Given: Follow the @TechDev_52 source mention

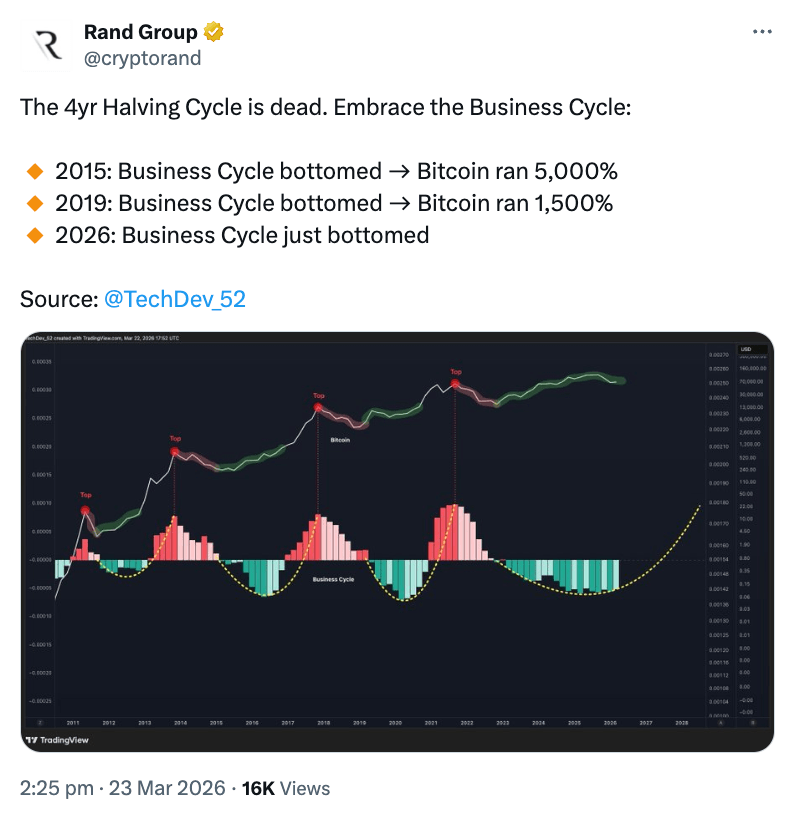Looking at the screenshot, I should click(x=175, y=298).
